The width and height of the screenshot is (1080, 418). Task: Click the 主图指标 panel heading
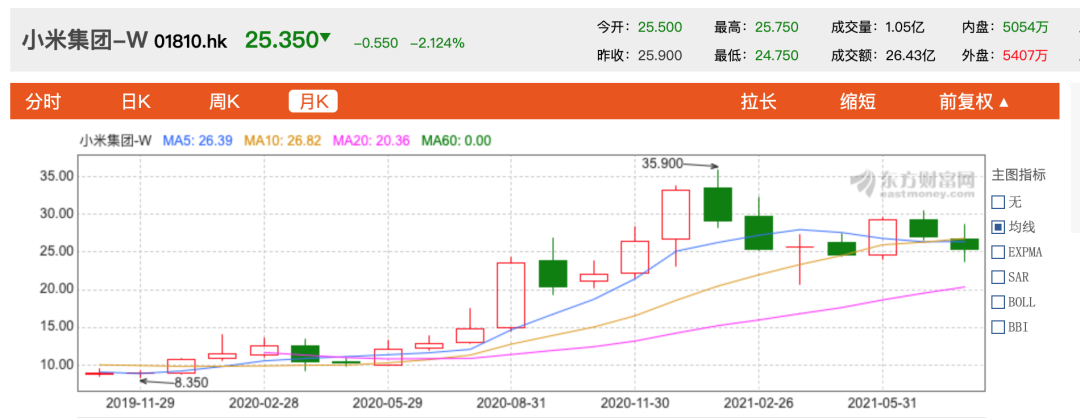[1019, 176]
